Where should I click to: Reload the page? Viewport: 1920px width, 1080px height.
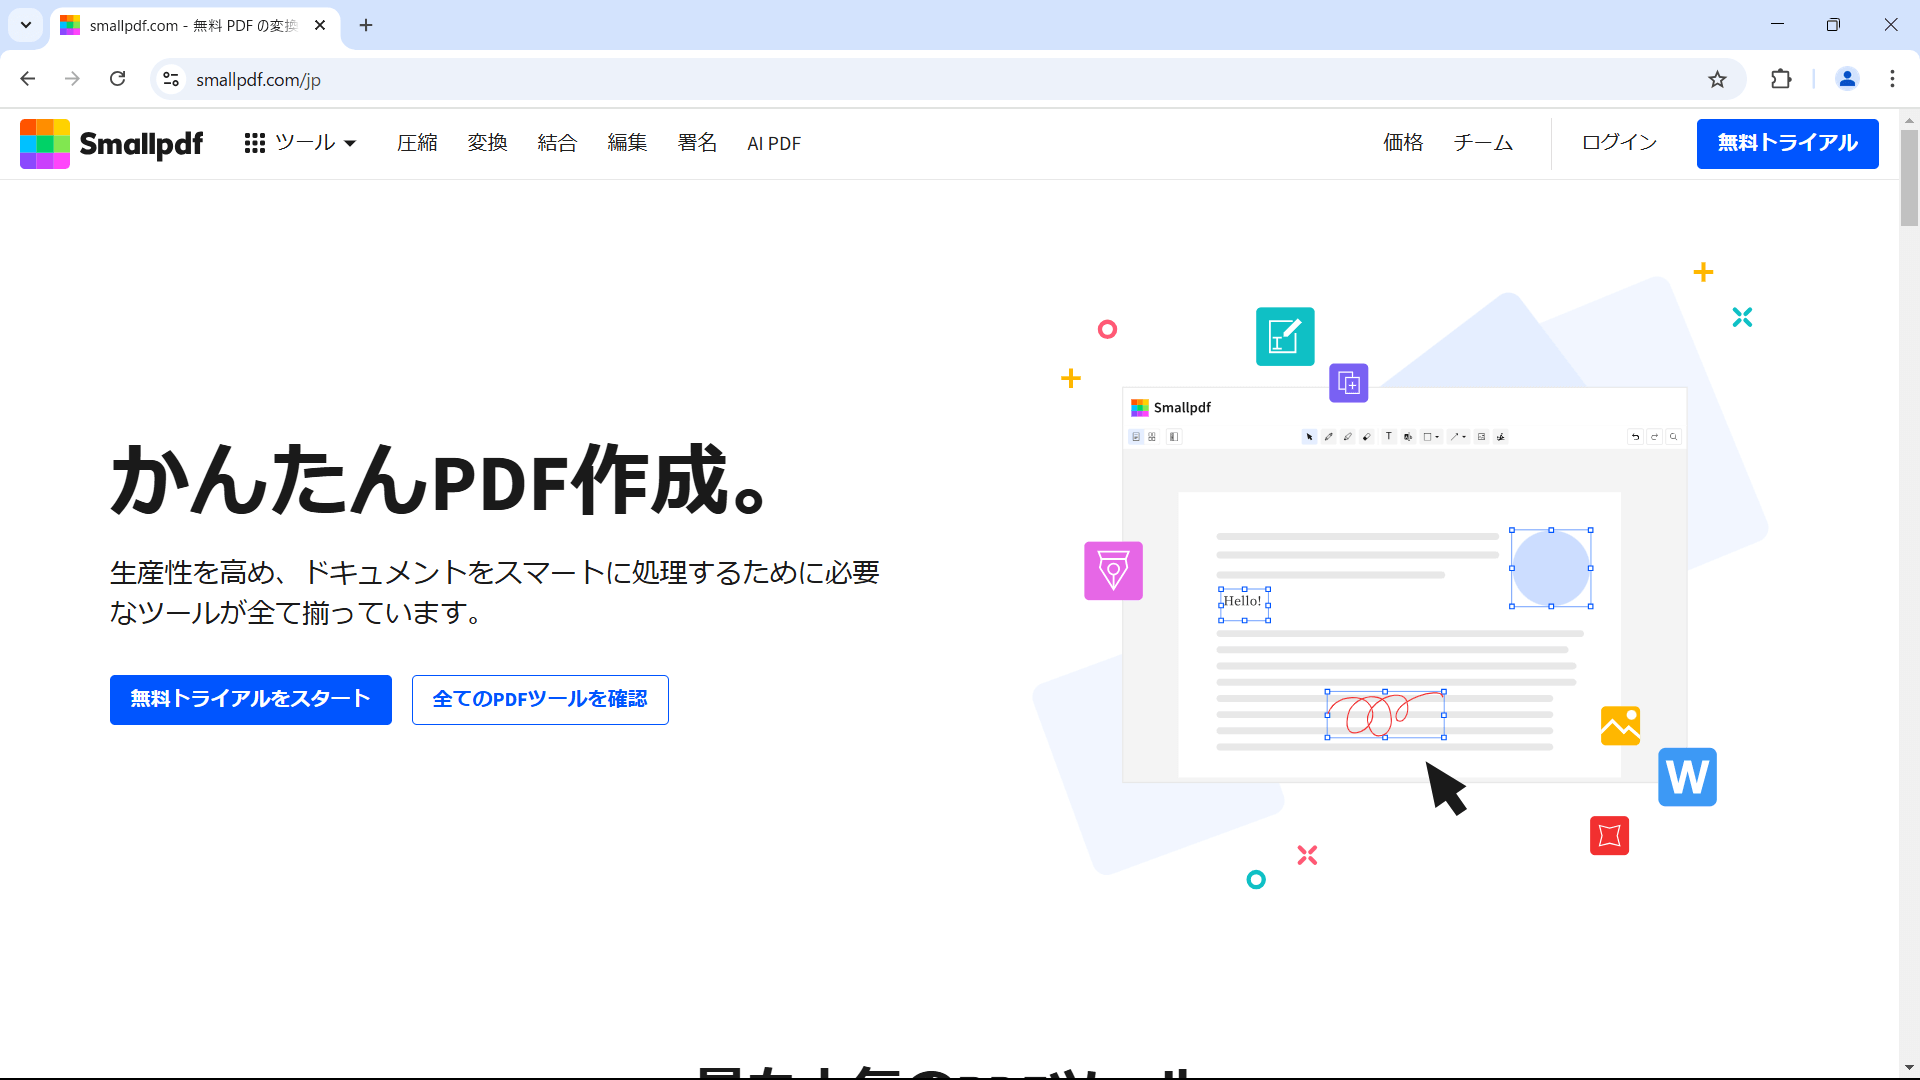point(118,79)
